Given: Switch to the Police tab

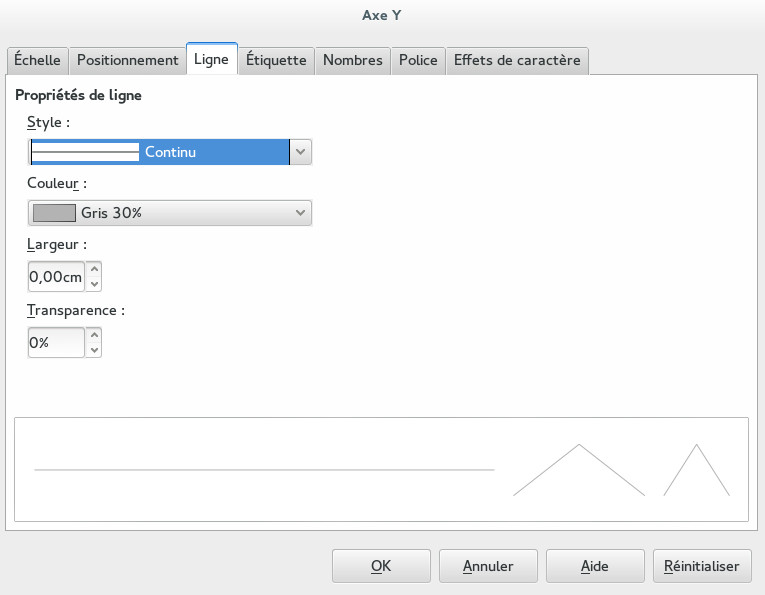Looking at the screenshot, I should click(x=418, y=60).
